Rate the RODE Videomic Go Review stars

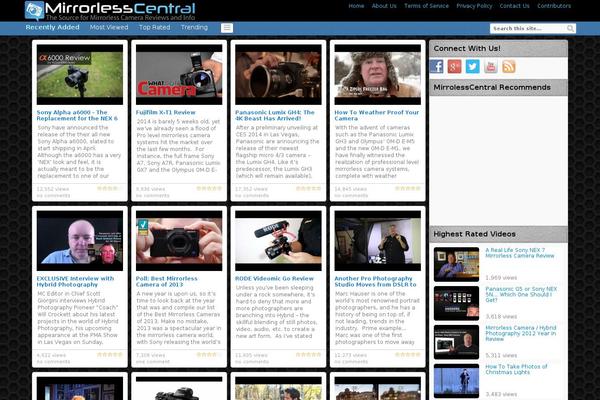[308, 354]
